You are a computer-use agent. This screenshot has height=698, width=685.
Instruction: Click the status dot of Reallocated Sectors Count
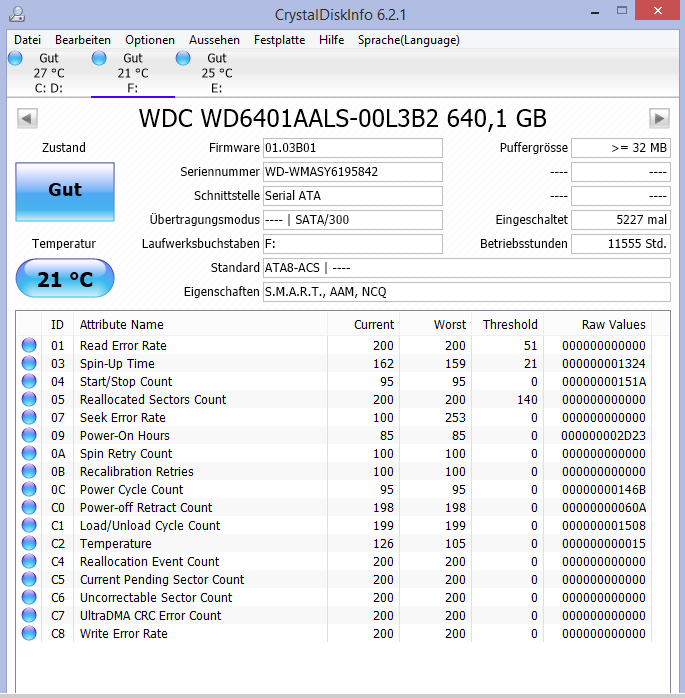pyautogui.click(x=29, y=399)
